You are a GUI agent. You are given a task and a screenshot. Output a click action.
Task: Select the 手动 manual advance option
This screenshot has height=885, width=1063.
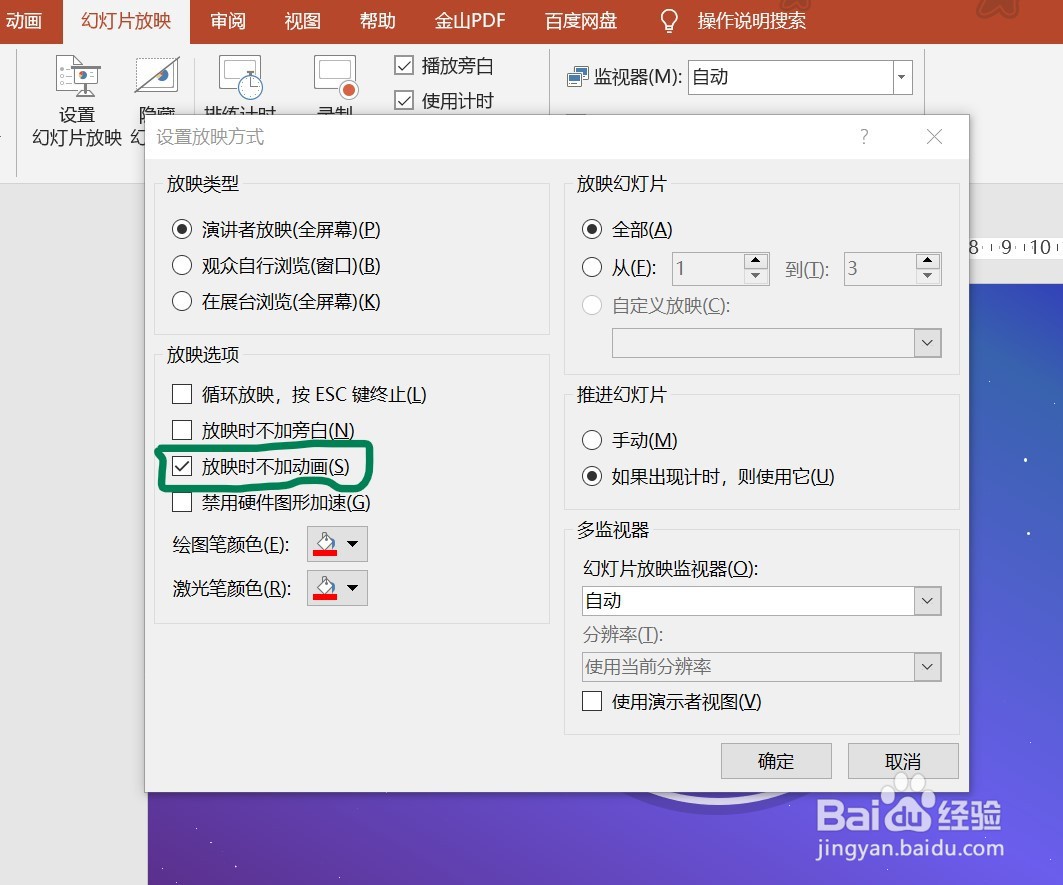tap(593, 440)
